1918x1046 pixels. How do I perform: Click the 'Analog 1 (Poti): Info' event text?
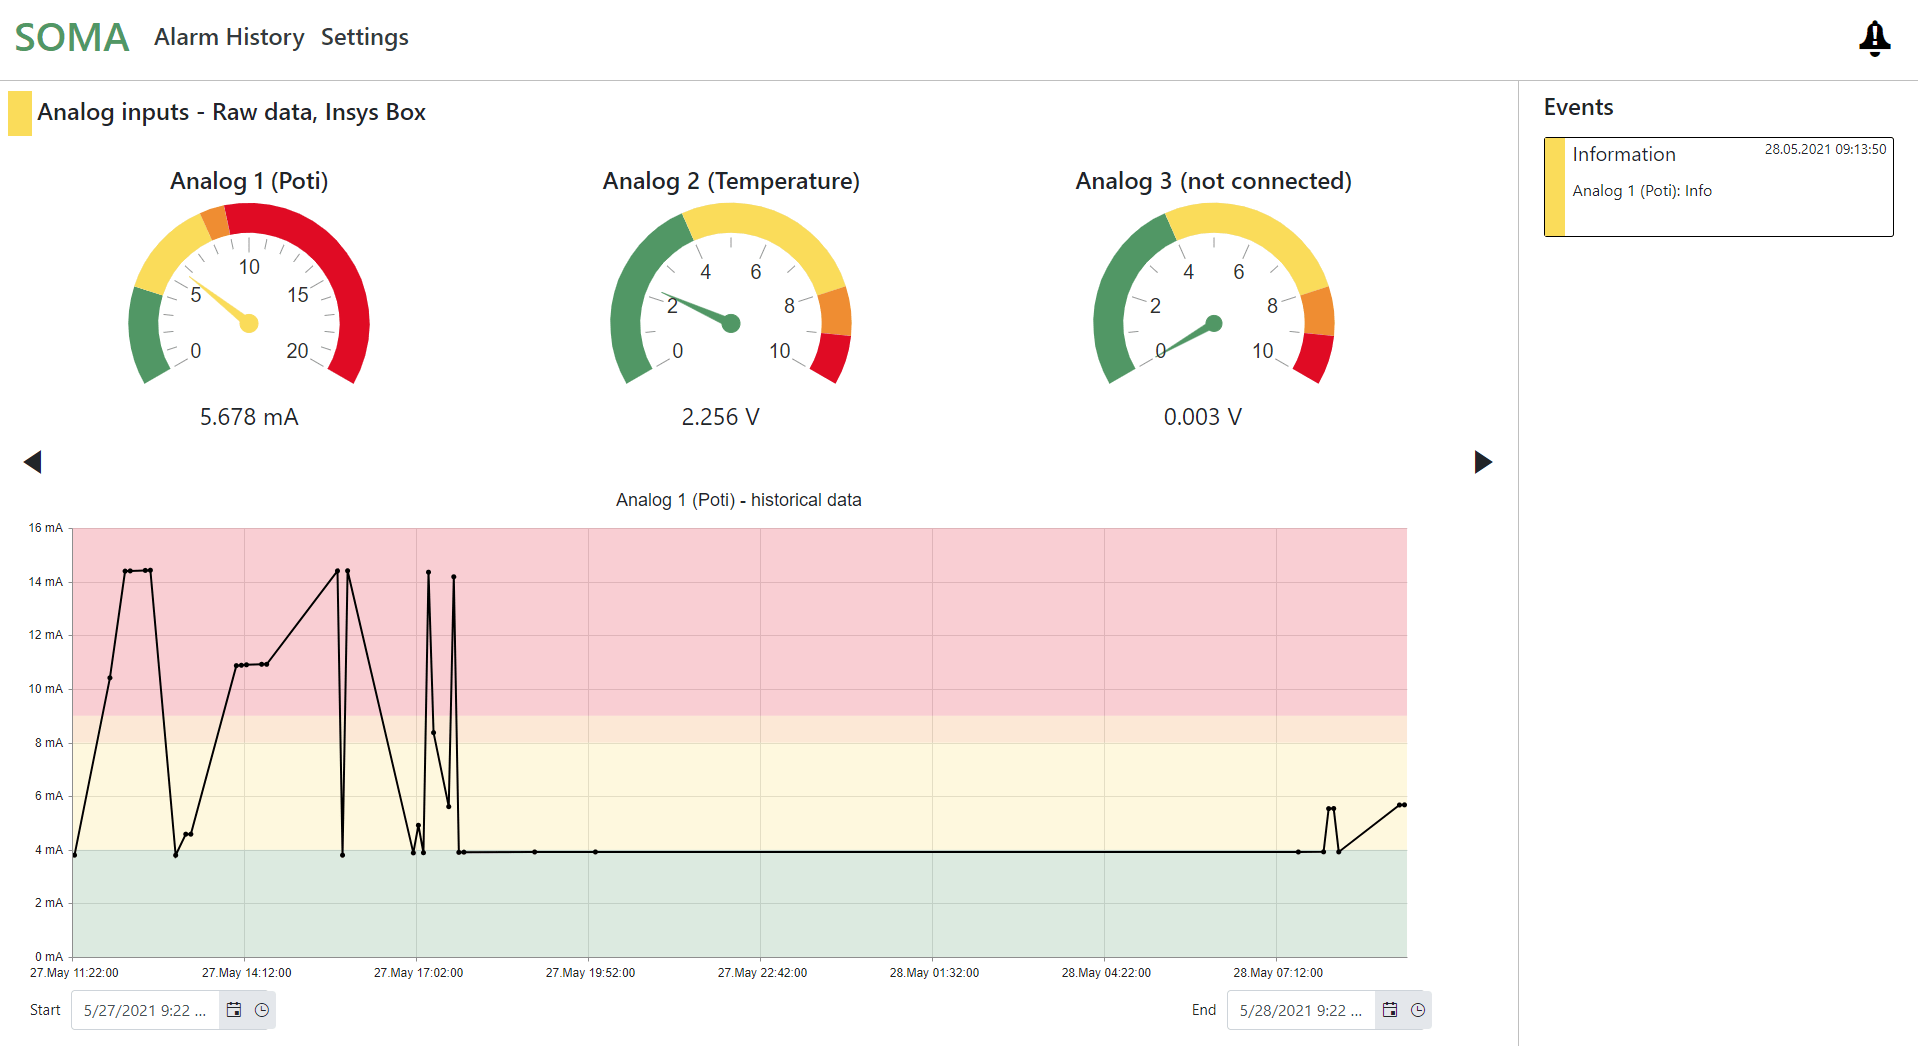click(1642, 190)
